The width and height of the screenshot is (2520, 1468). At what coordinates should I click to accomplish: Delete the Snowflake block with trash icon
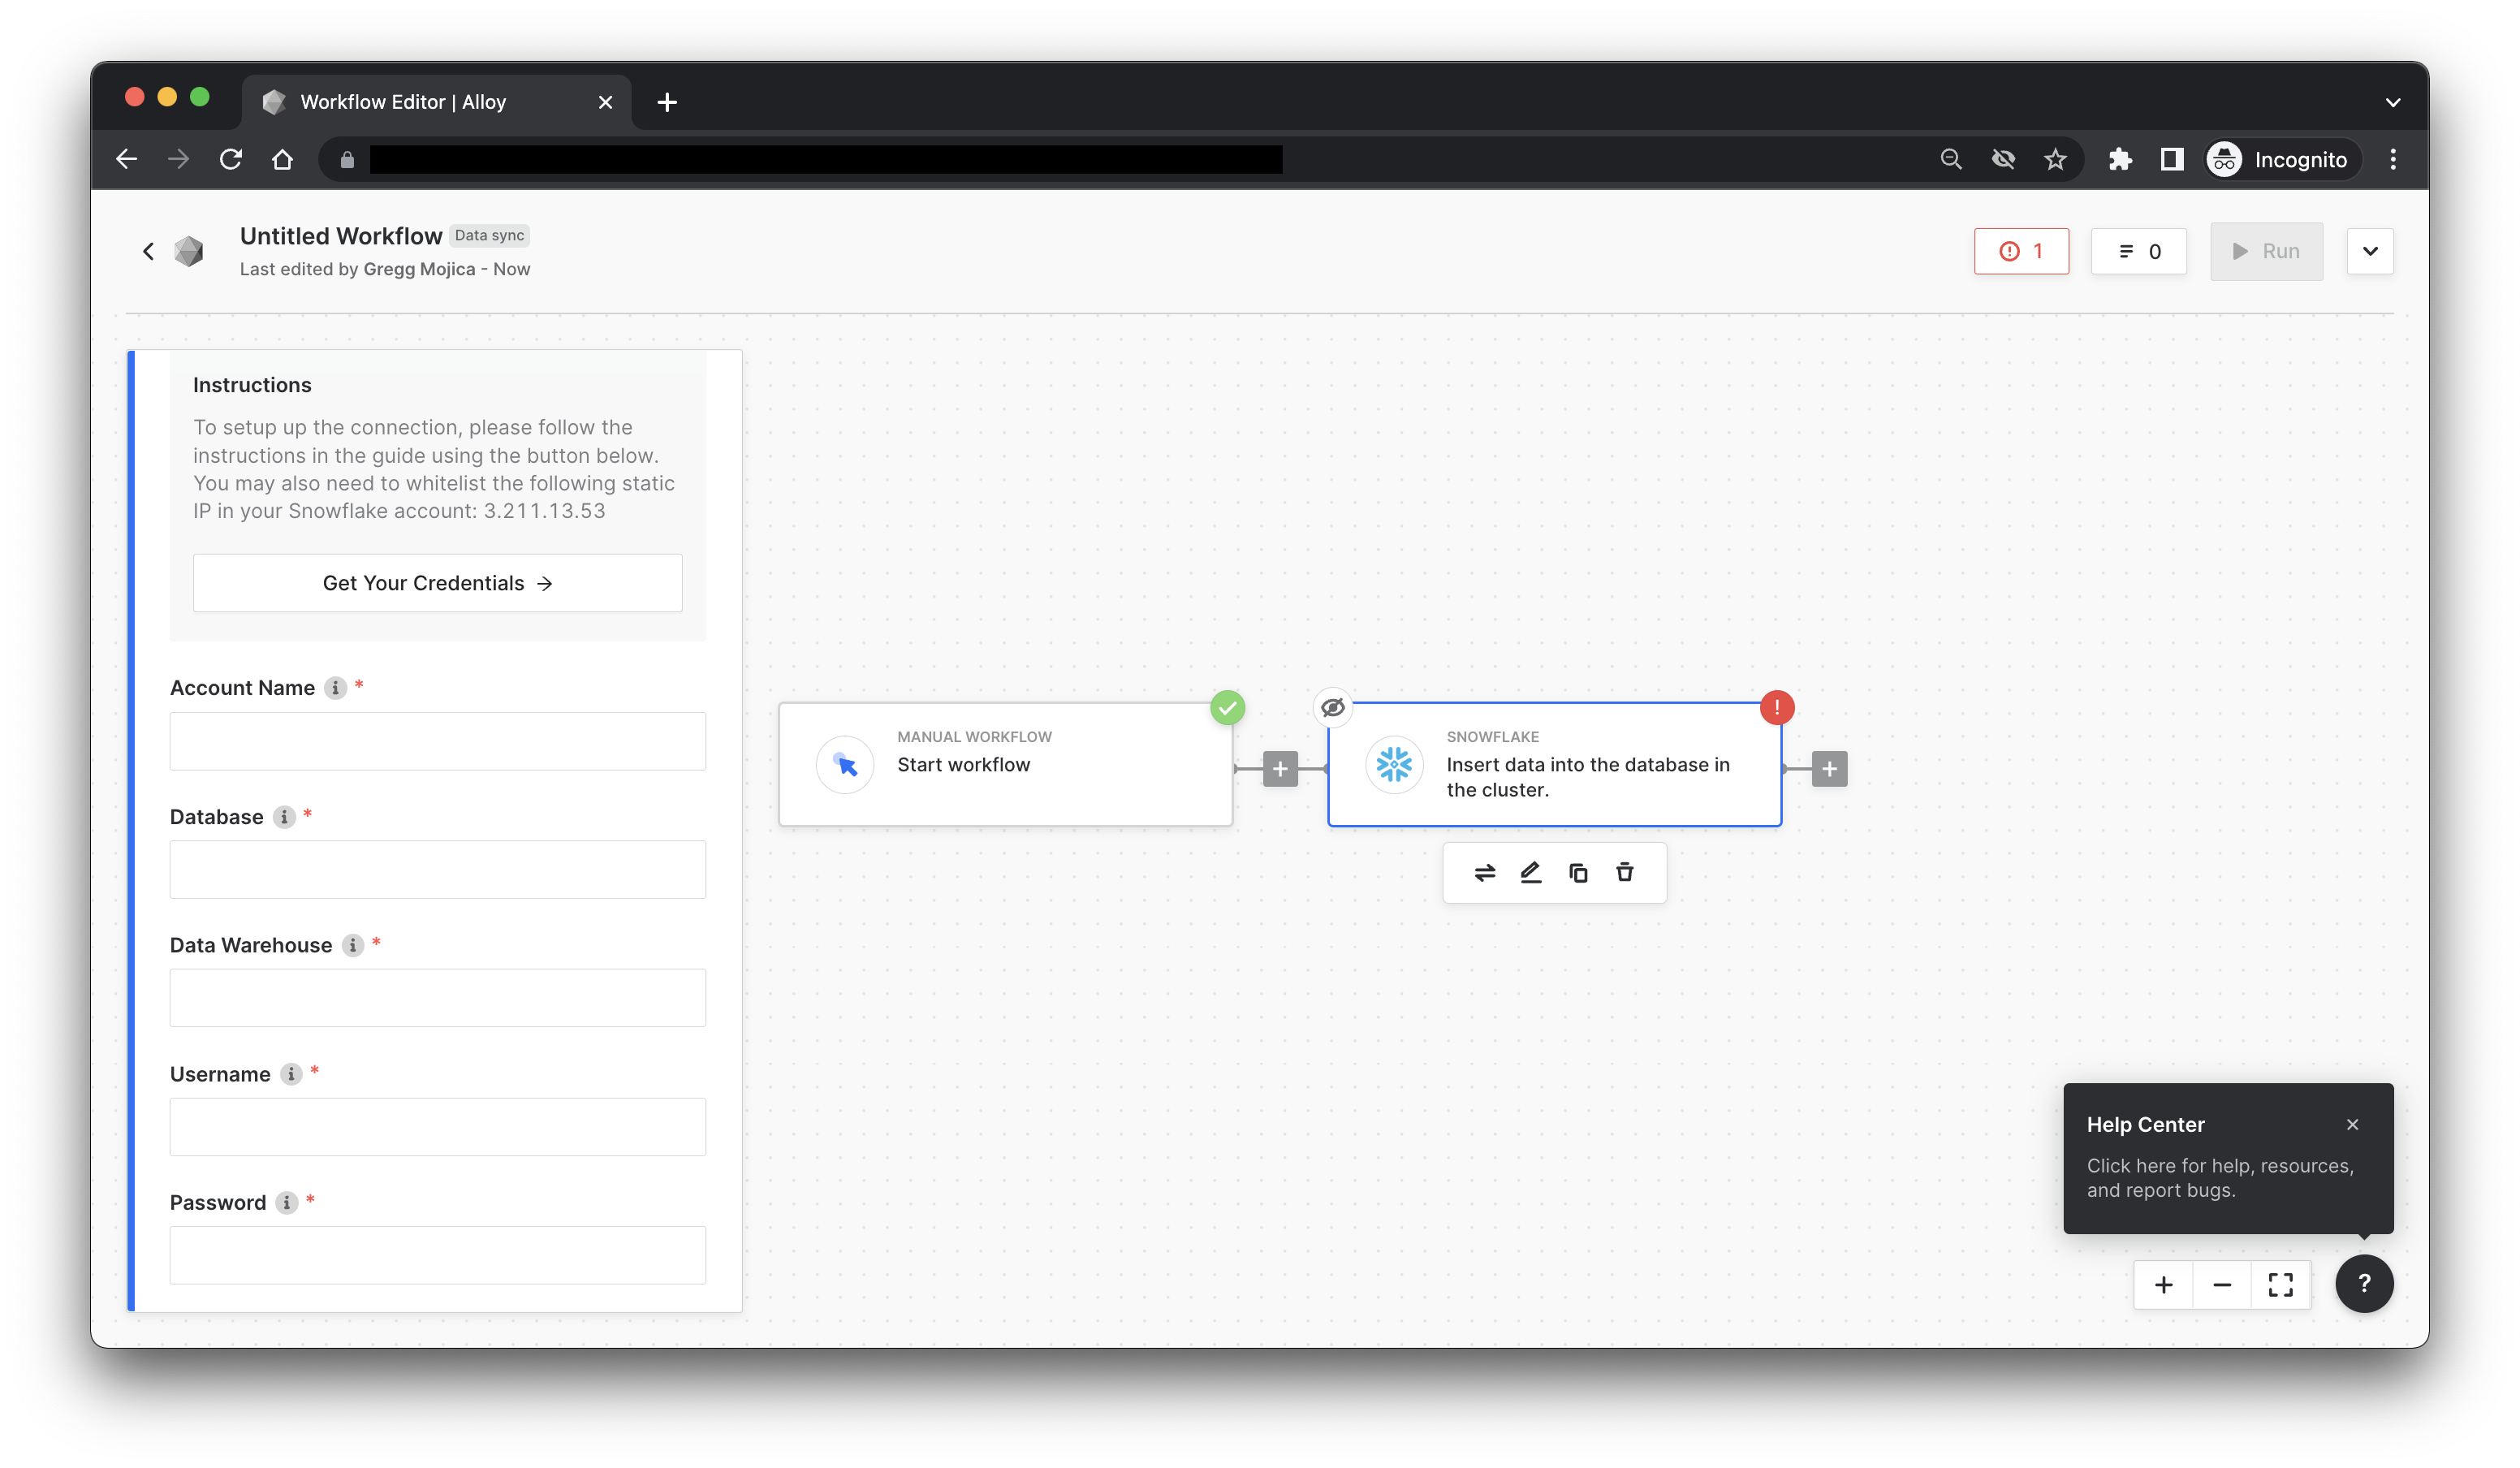(1625, 873)
